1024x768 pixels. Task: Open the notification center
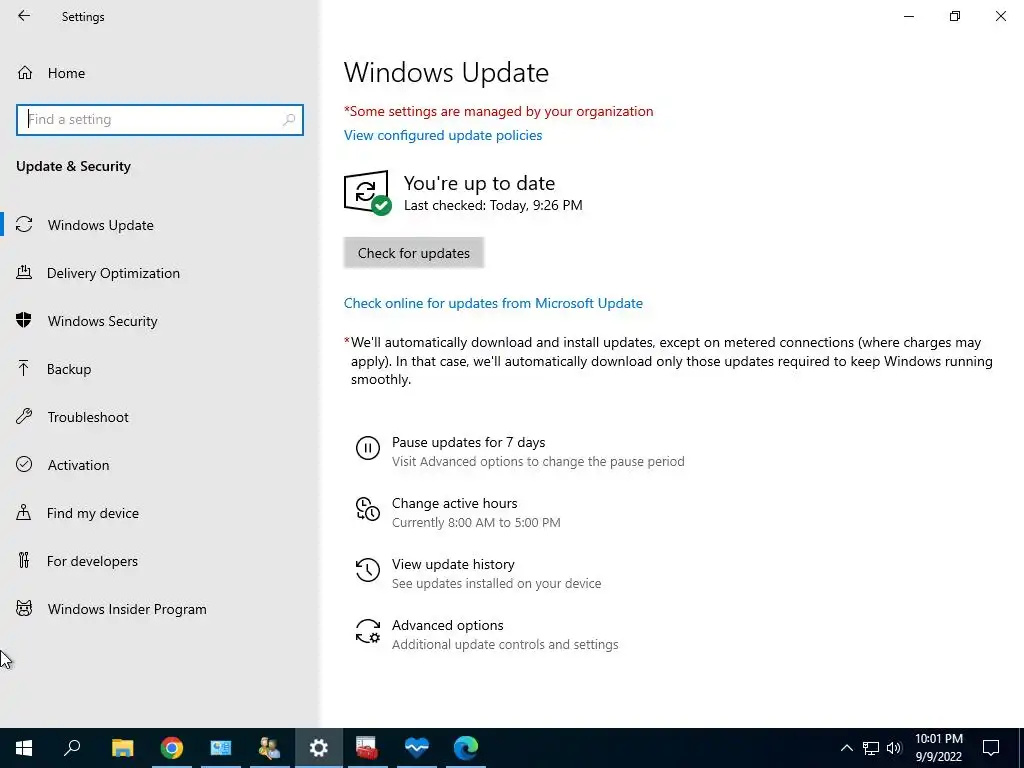[x=991, y=748]
